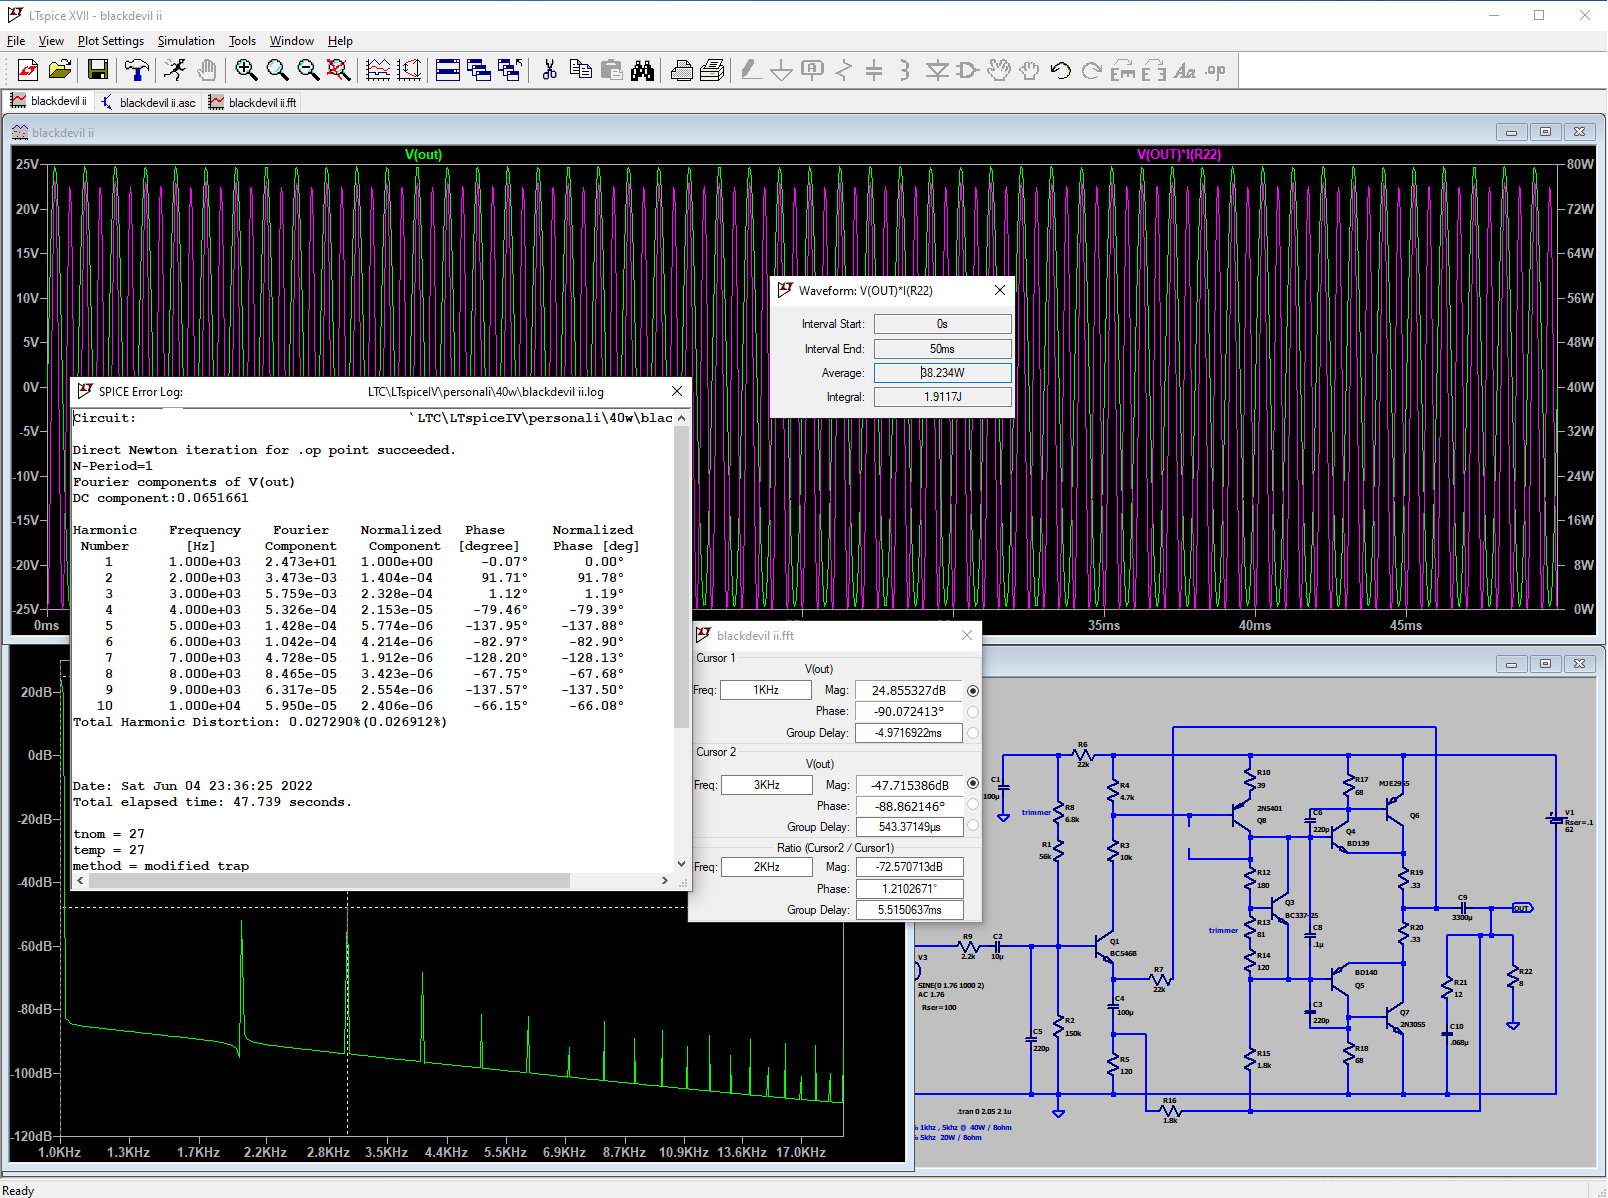Click the Zoom In magnifier icon
Image resolution: width=1608 pixels, height=1198 pixels.
pyautogui.click(x=246, y=70)
